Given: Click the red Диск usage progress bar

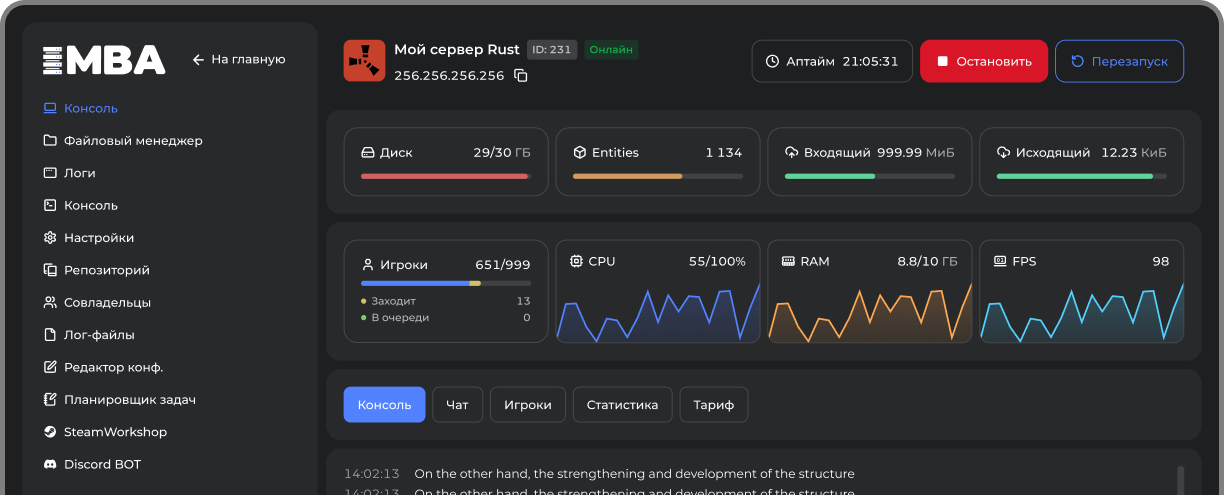Looking at the screenshot, I should (445, 176).
